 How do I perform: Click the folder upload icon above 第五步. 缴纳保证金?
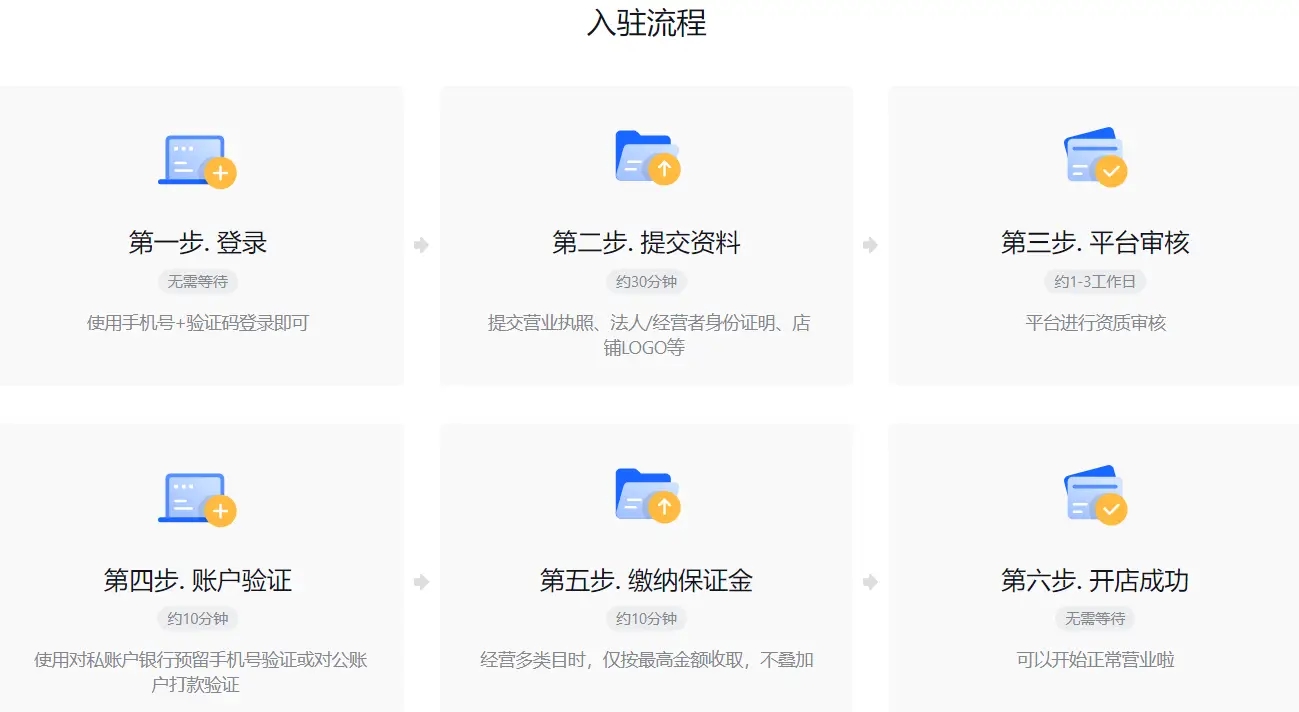click(647, 495)
